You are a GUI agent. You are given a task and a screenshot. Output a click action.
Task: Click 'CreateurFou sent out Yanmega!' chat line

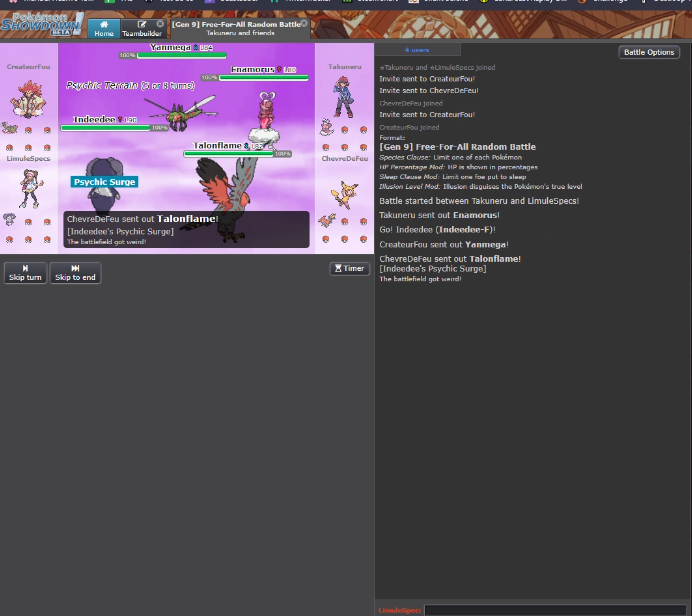pos(444,245)
